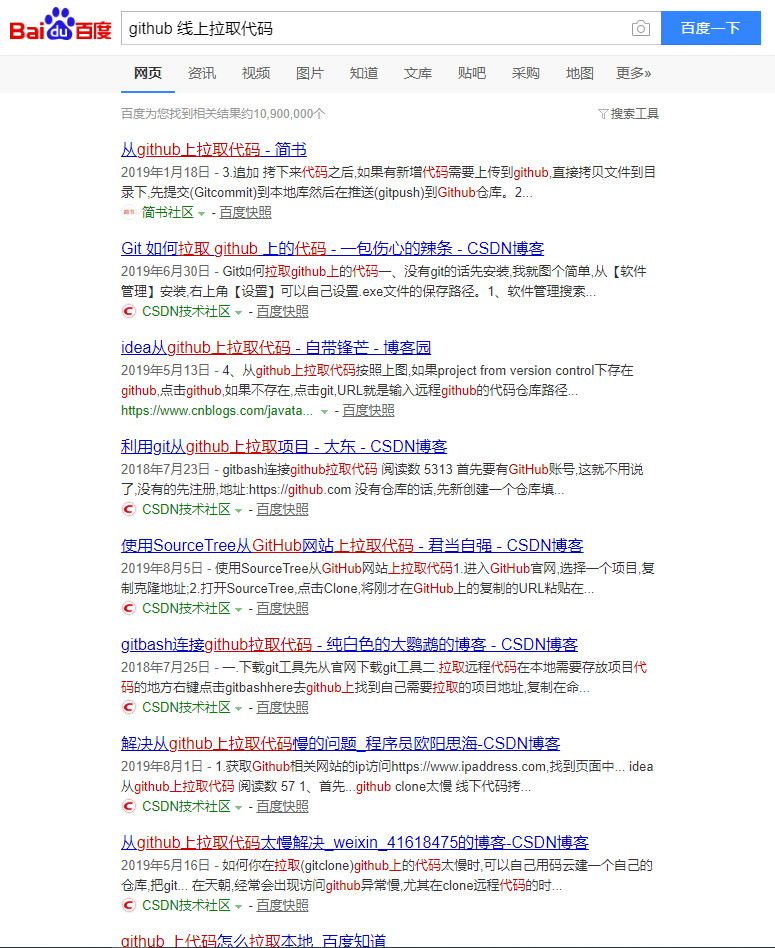This screenshot has width=775, height=948.
Task: Open idea从github上拉取代码 博客园 result
Action: click(x=276, y=348)
